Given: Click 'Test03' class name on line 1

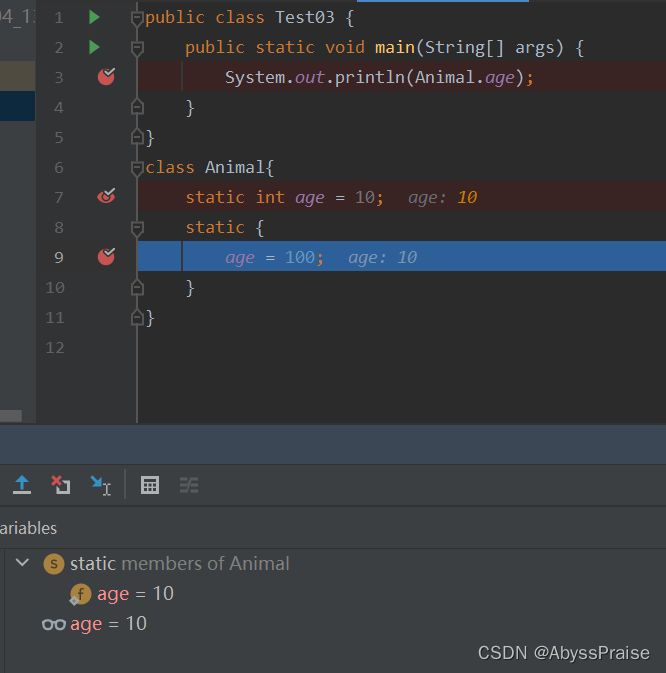Looking at the screenshot, I should click(305, 18).
